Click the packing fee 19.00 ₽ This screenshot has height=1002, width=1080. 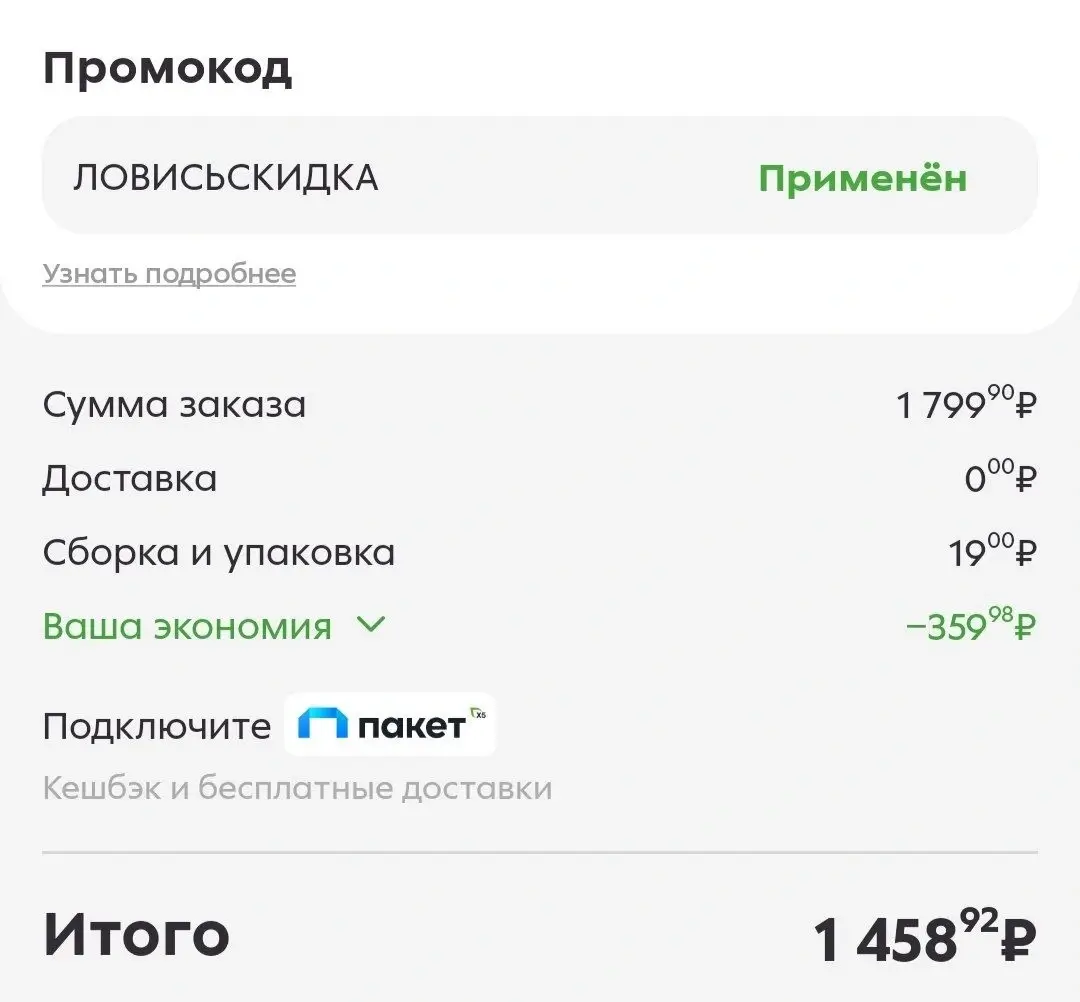coord(992,553)
